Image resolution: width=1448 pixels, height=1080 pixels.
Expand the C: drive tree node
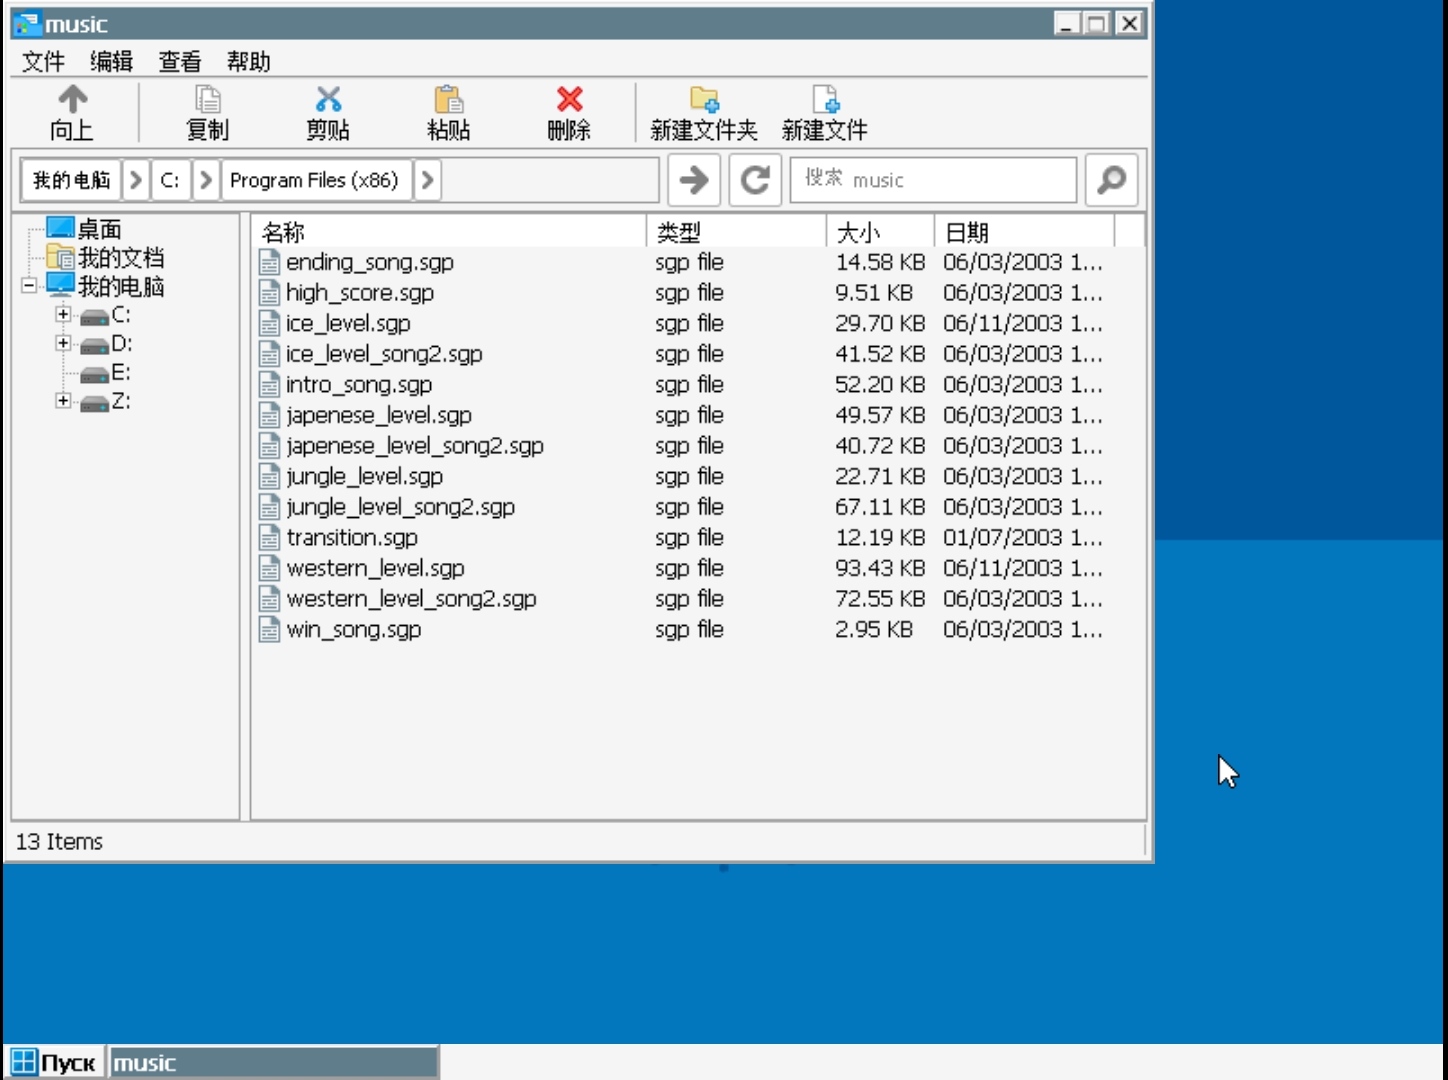(63, 315)
